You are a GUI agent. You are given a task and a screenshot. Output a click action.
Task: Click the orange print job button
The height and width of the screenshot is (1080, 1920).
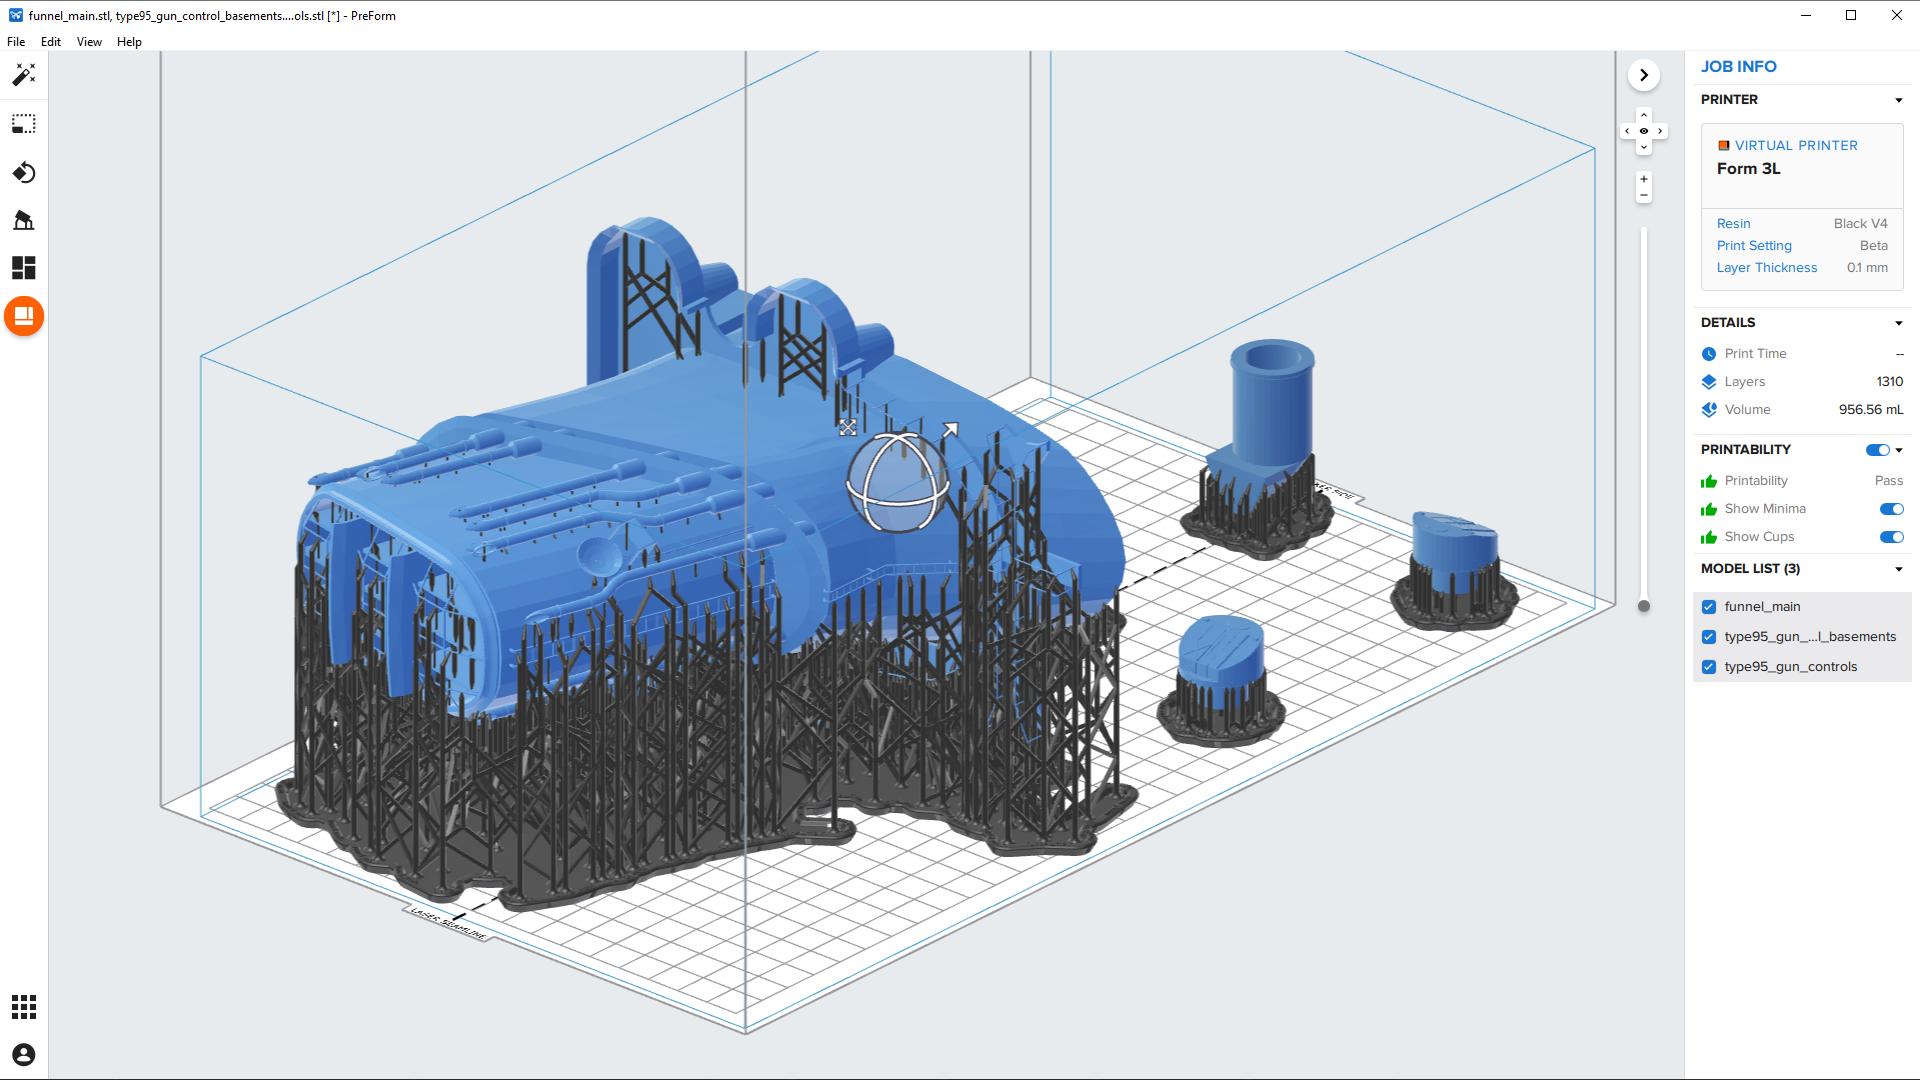(24, 317)
